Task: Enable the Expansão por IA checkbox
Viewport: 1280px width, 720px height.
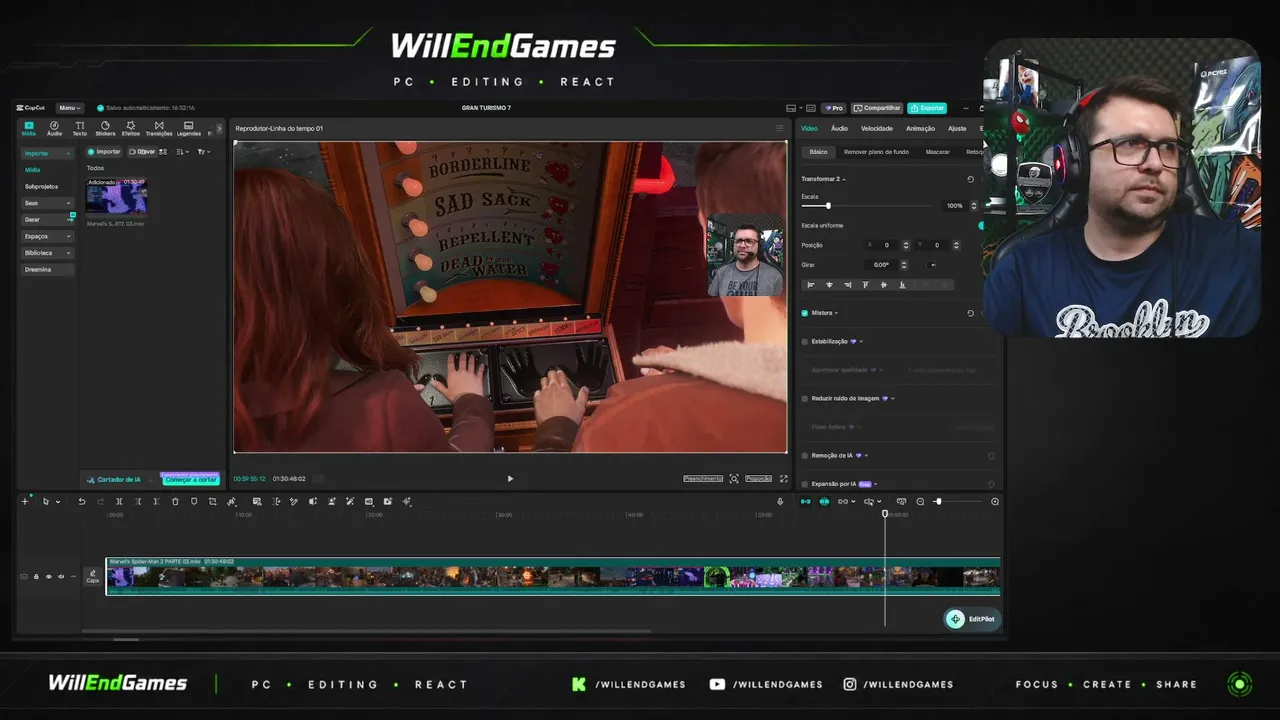Action: (x=805, y=484)
